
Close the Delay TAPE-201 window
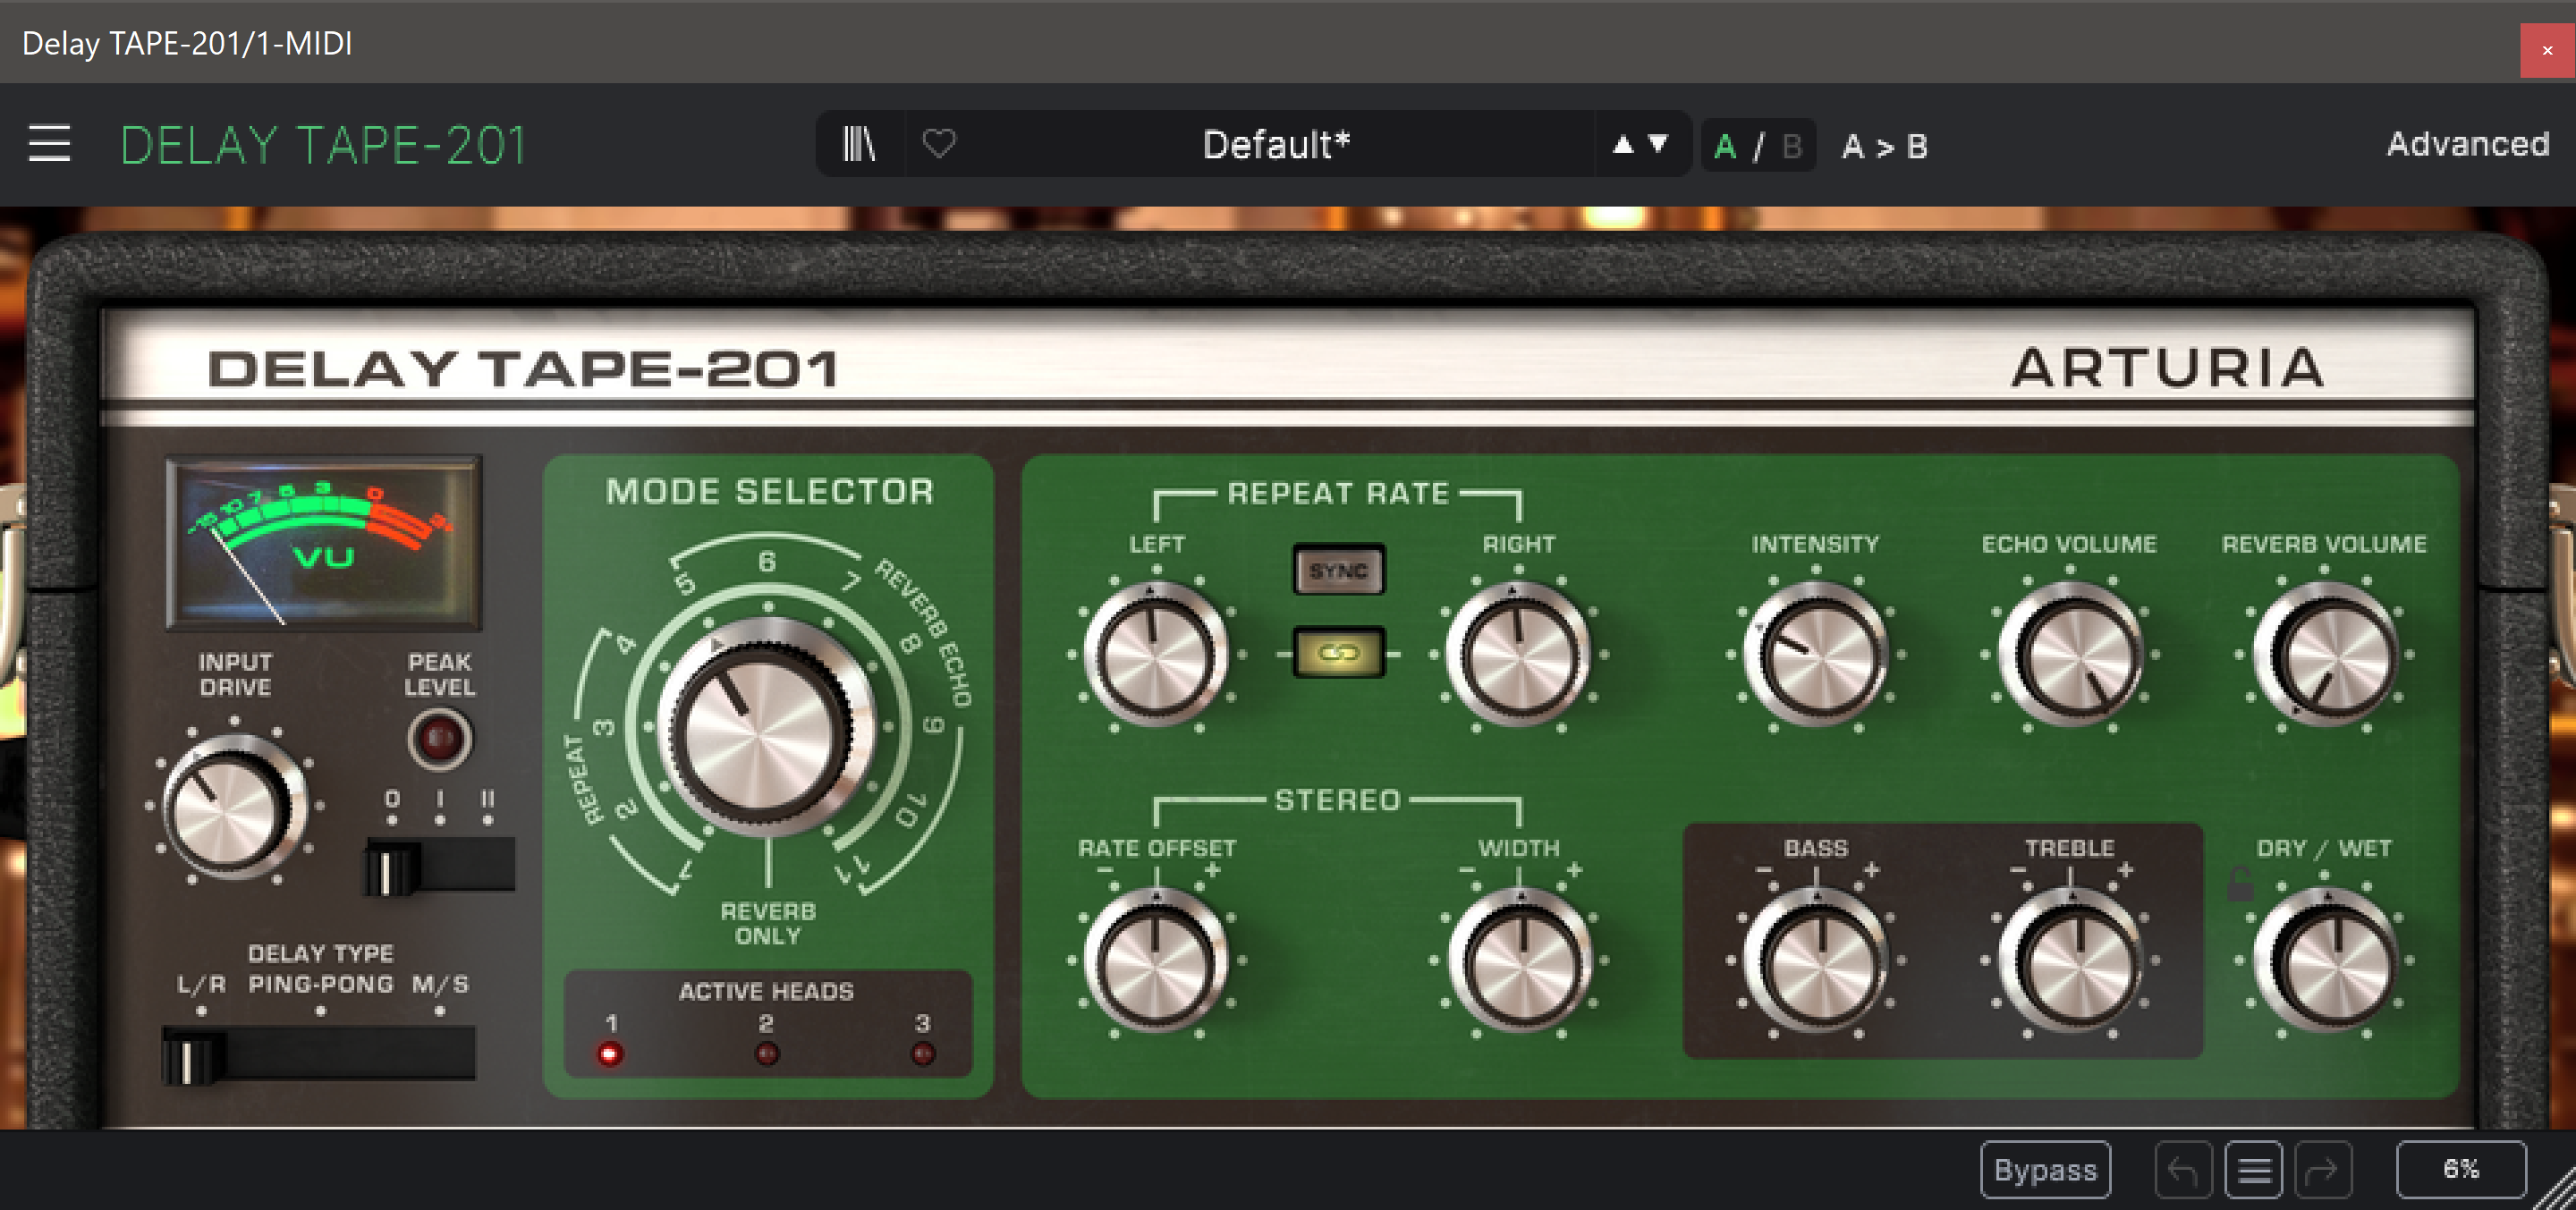tap(2547, 50)
